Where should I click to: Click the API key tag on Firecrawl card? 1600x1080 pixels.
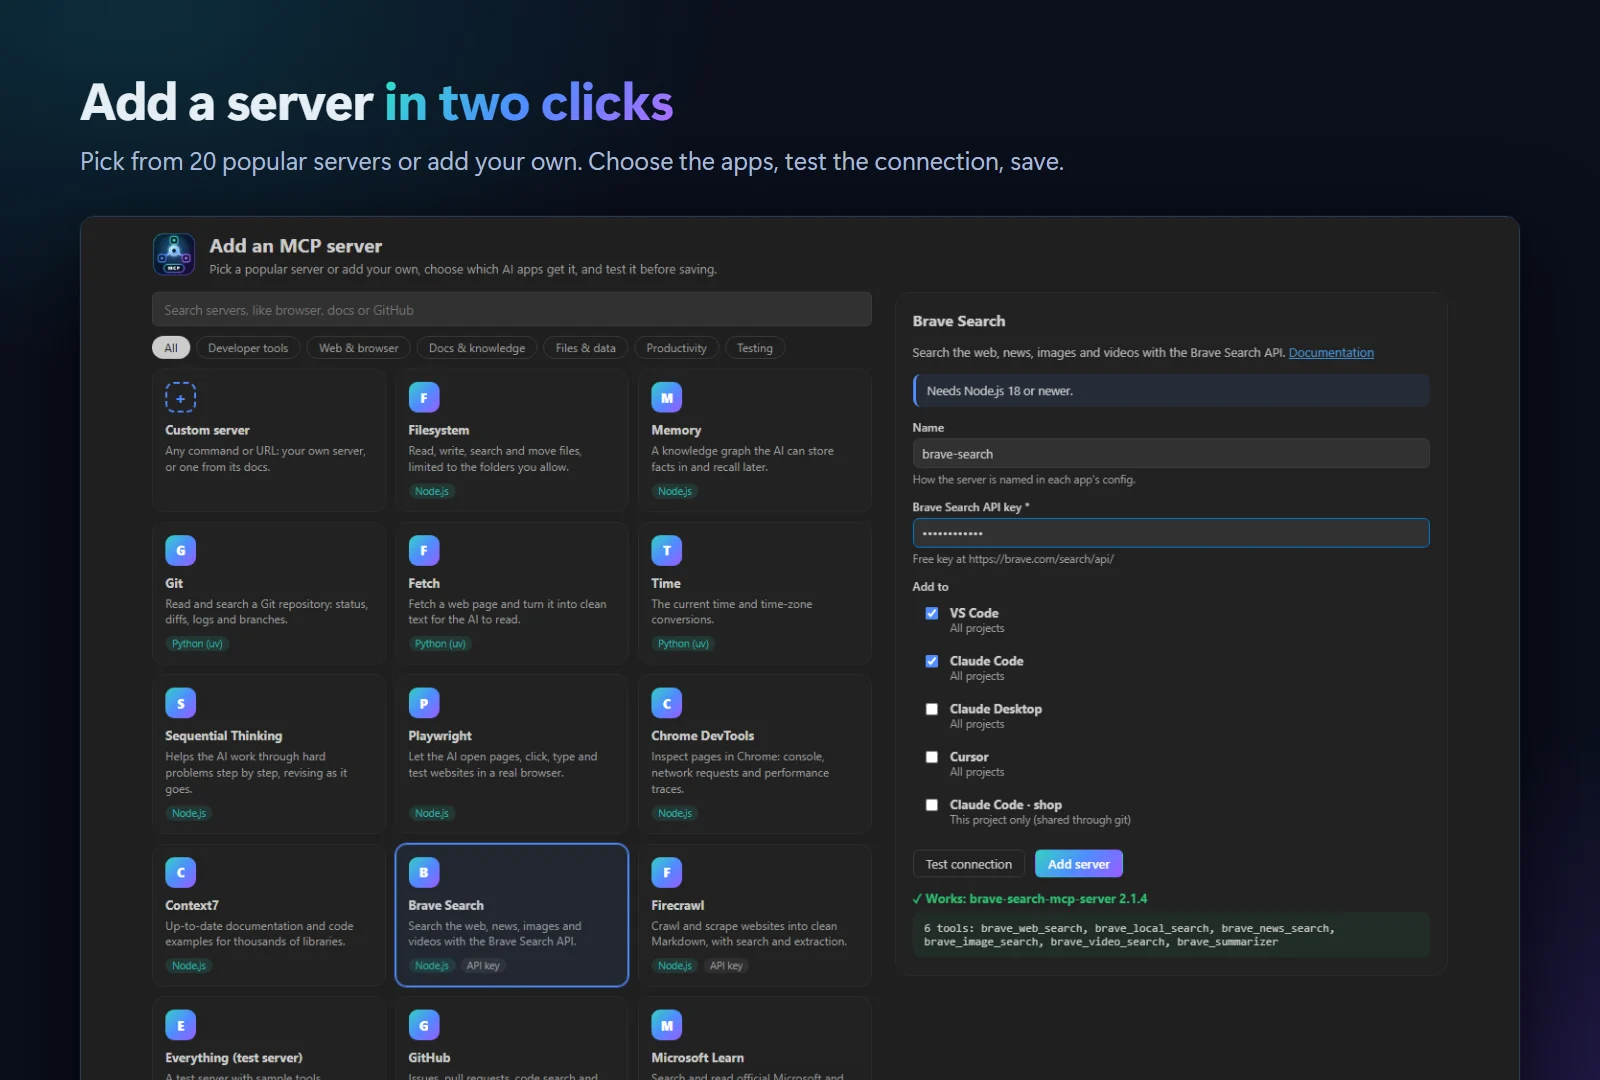click(x=727, y=966)
